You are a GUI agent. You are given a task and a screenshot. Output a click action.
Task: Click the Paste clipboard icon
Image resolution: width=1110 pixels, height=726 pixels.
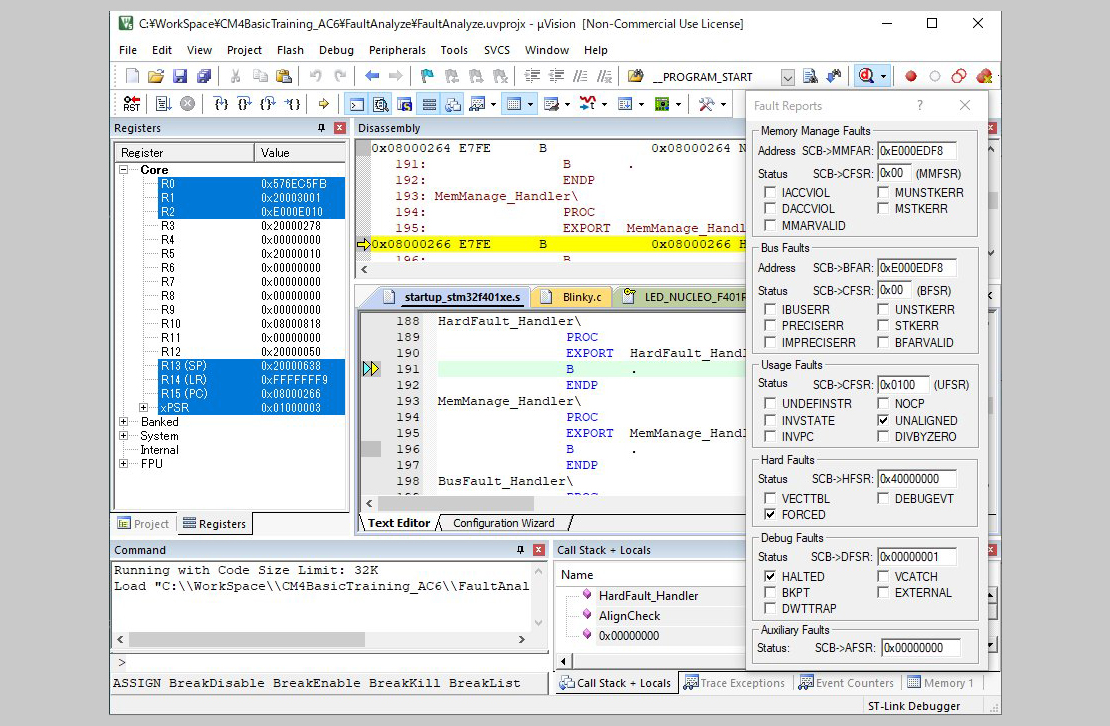[284, 76]
